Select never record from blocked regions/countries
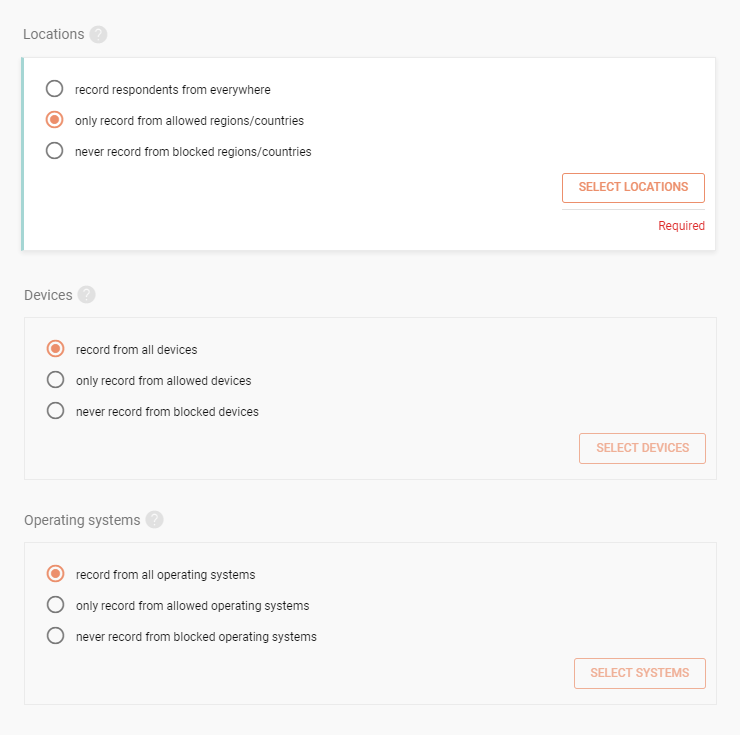The height and width of the screenshot is (735, 740). coord(54,151)
